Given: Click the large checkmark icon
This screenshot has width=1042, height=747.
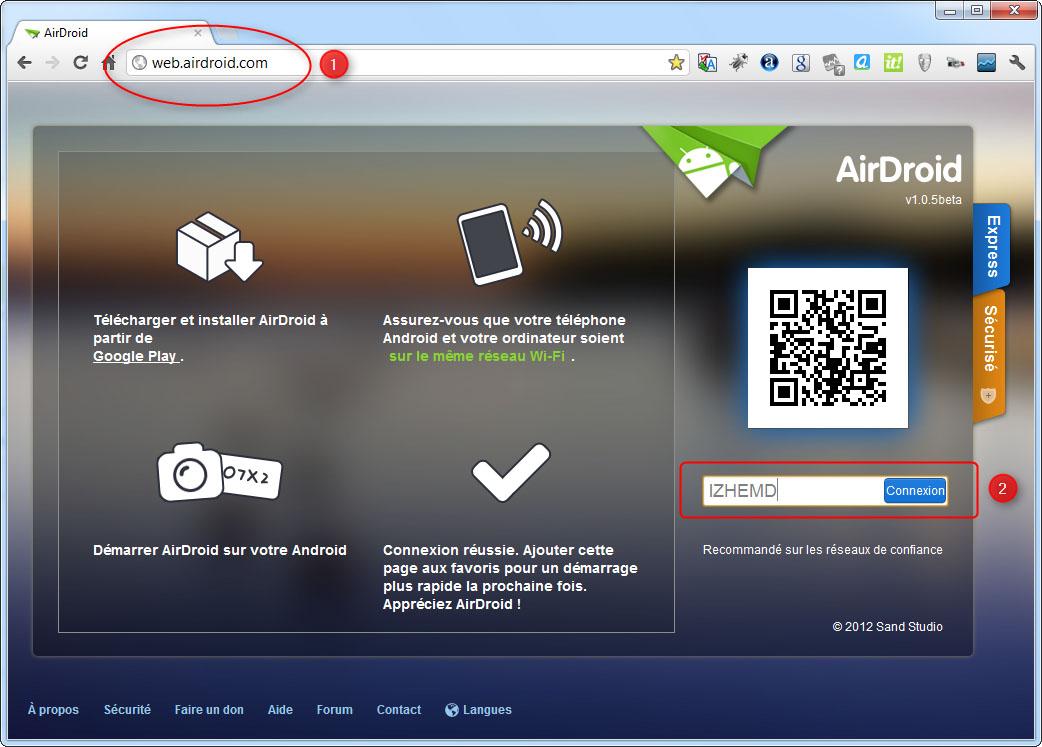Looking at the screenshot, I should (x=511, y=473).
